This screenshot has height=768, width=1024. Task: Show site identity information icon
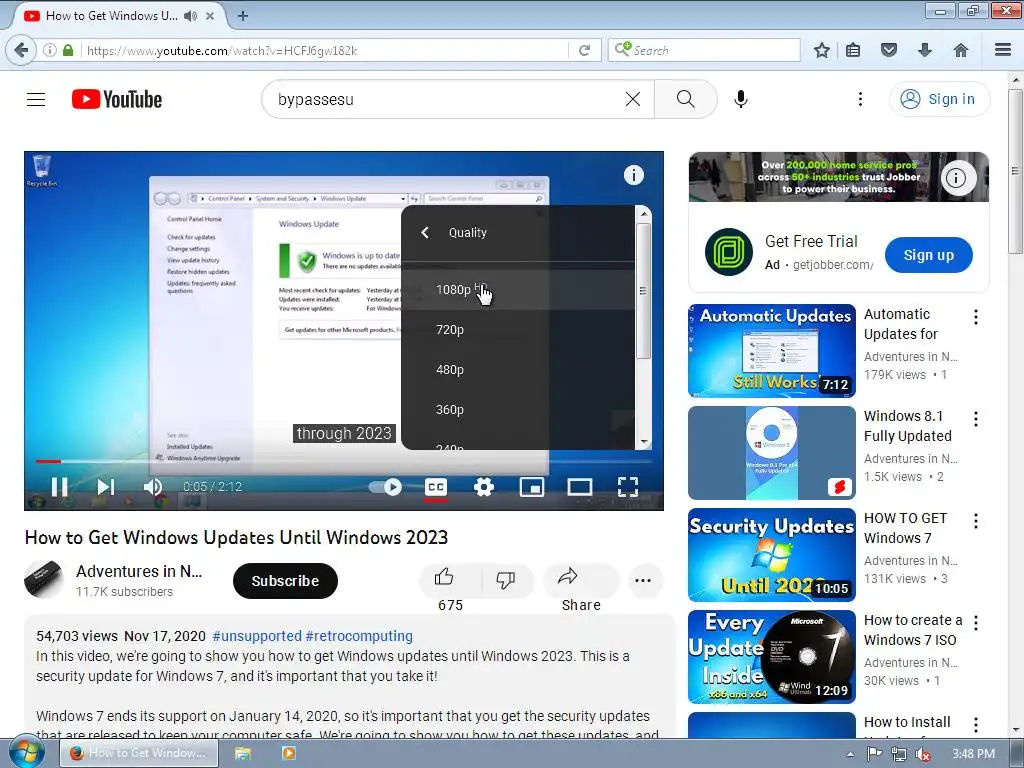50,50
